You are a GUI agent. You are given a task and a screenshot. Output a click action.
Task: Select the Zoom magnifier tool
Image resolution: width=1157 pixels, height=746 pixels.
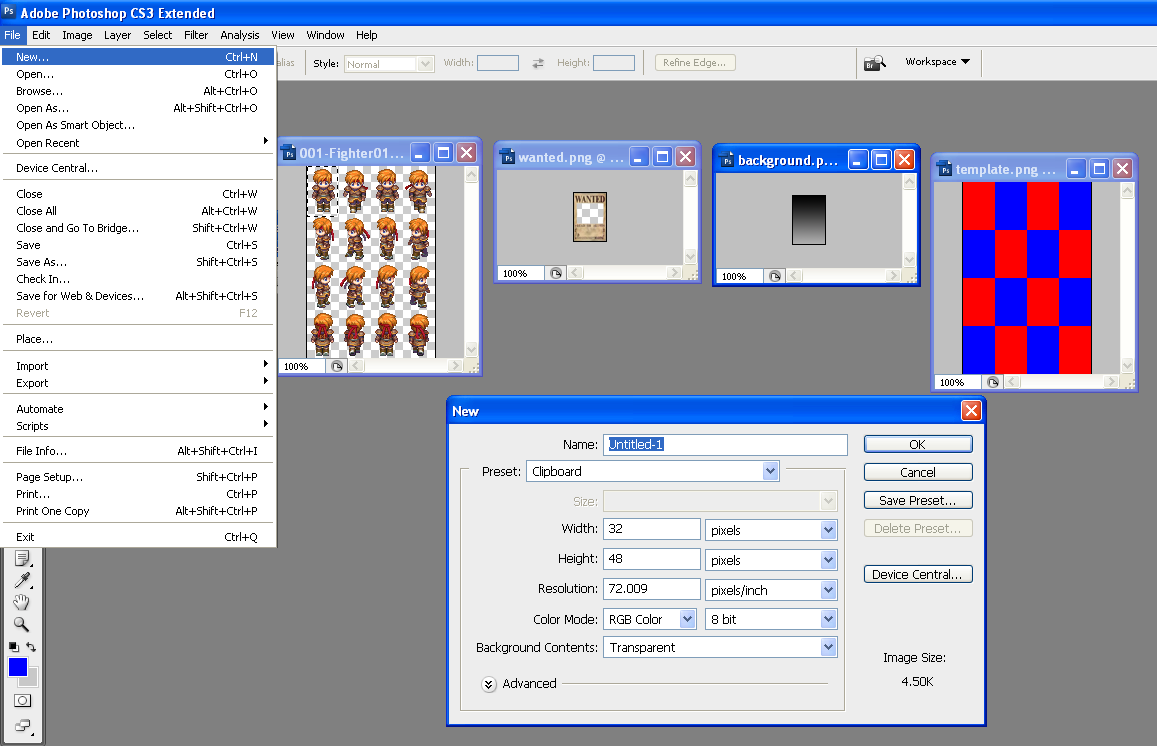(22, 624)
